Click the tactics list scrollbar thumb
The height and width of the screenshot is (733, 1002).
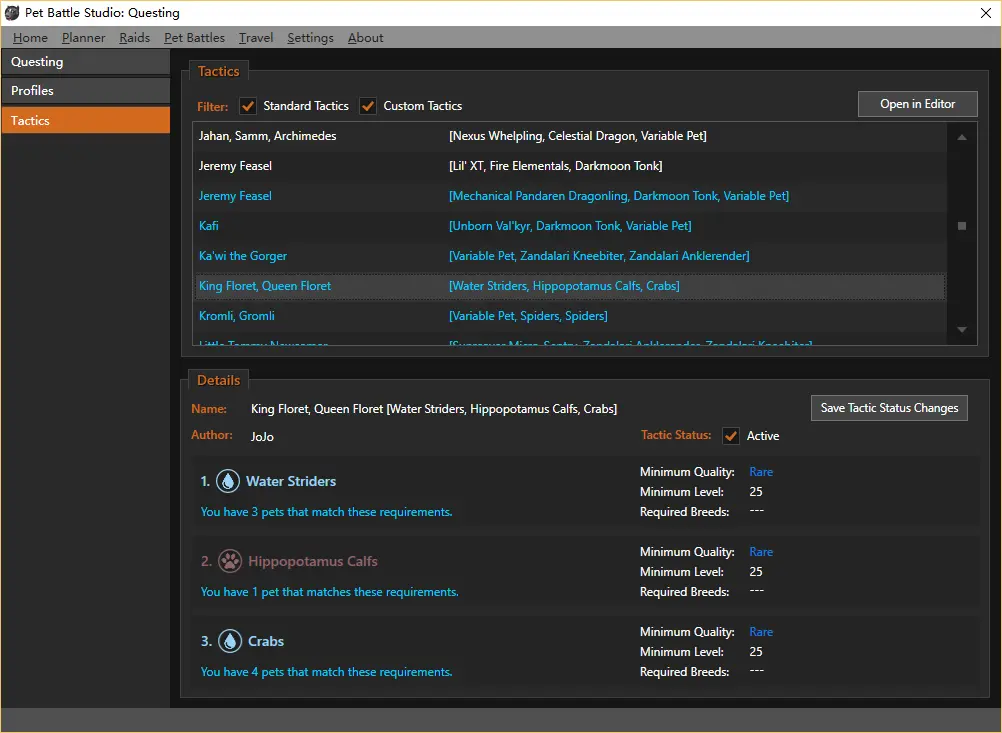[x=962, y=226]
